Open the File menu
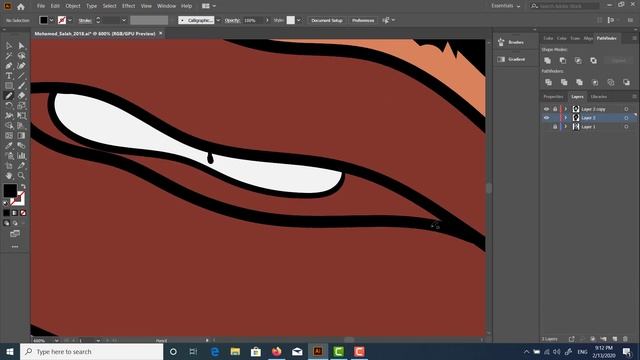 point(41,6)
